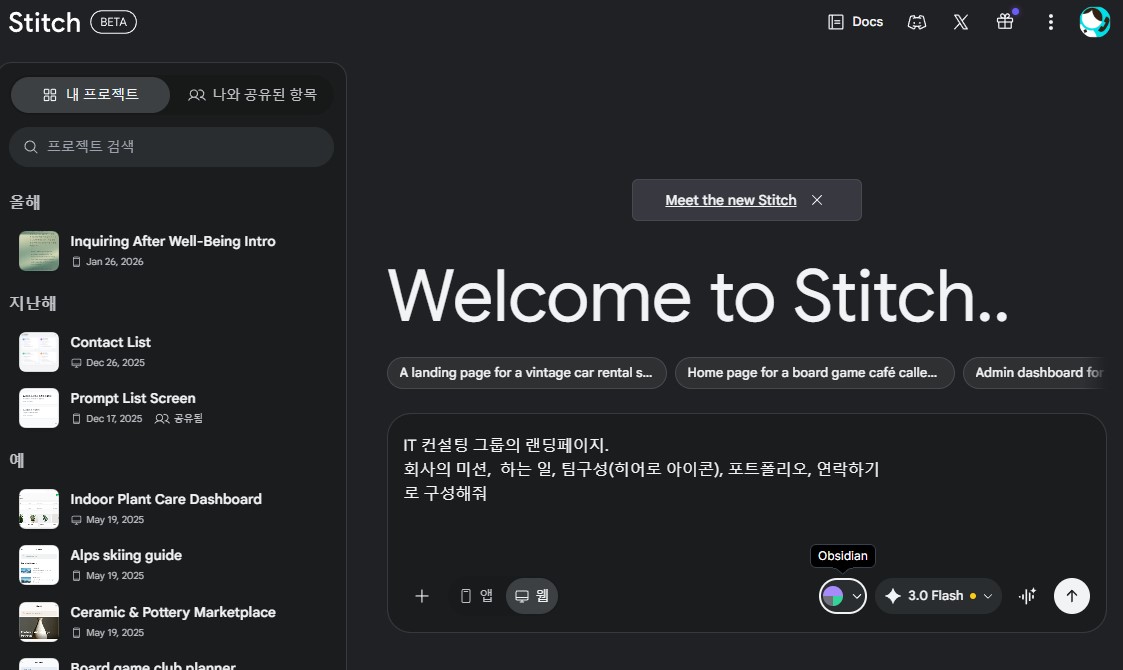
Task: Open the X social icon
Action: (961, 22)
